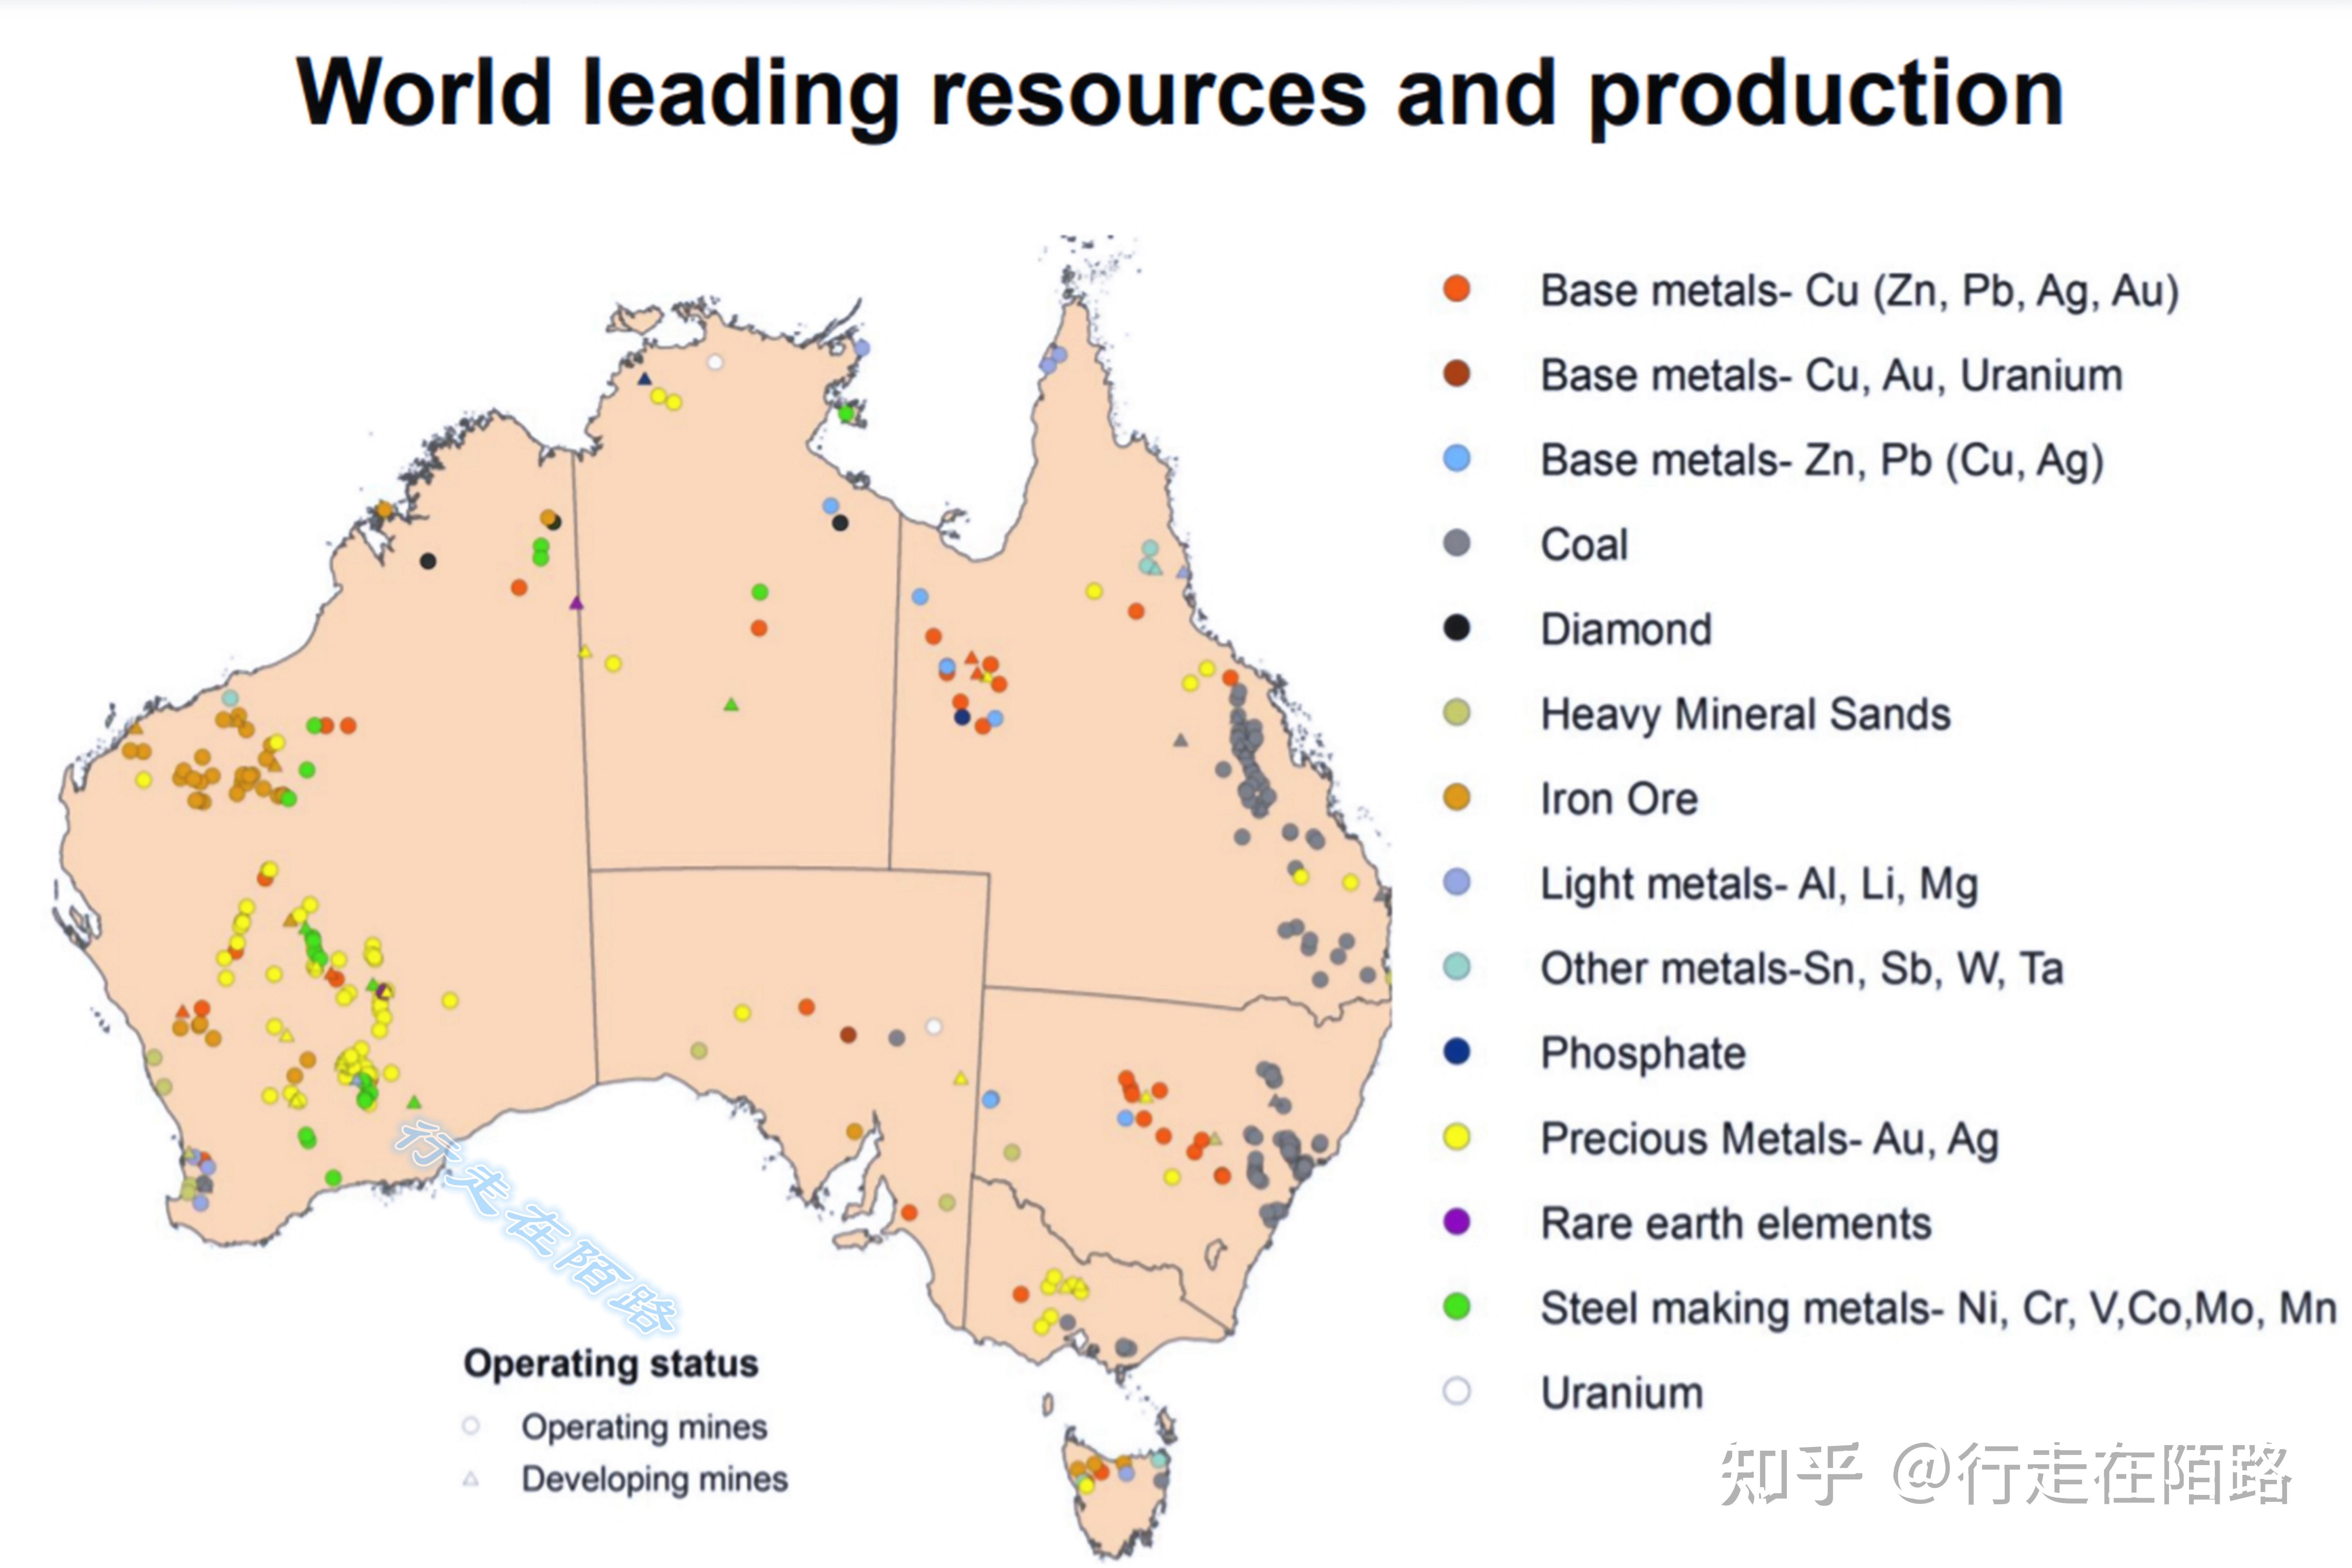This screenshot has height=1568, width=2352.
Task: Click the Operating mines circle symbol
Action: [471, 1426]
